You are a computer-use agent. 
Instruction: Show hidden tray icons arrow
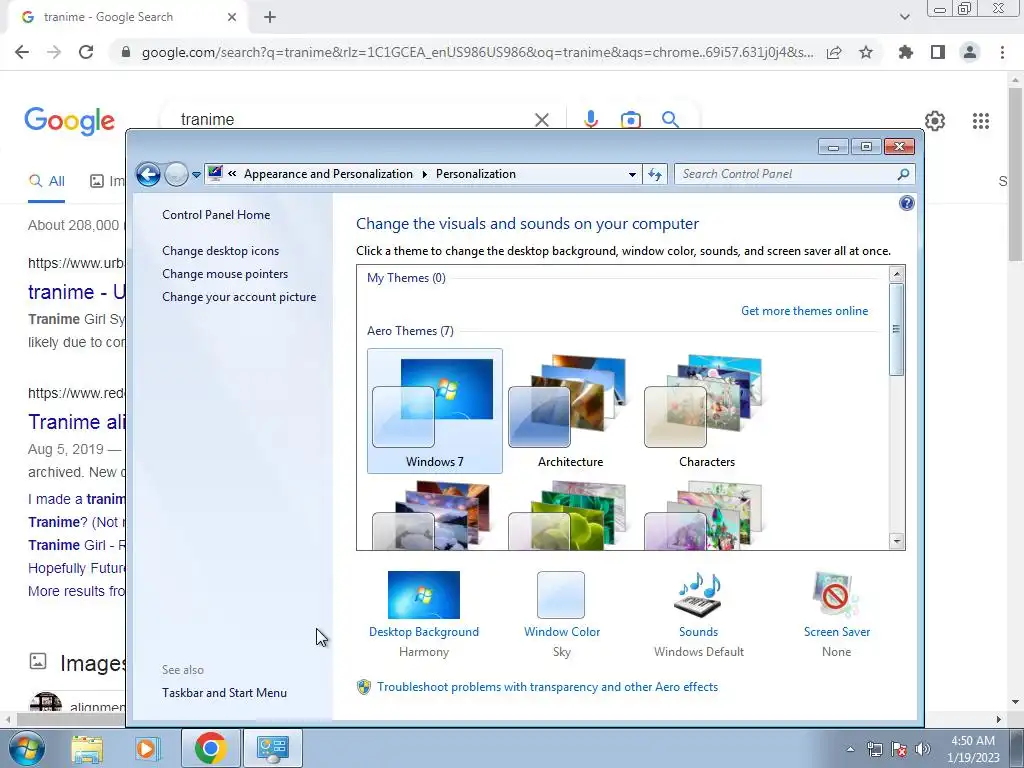pos(850,749)
